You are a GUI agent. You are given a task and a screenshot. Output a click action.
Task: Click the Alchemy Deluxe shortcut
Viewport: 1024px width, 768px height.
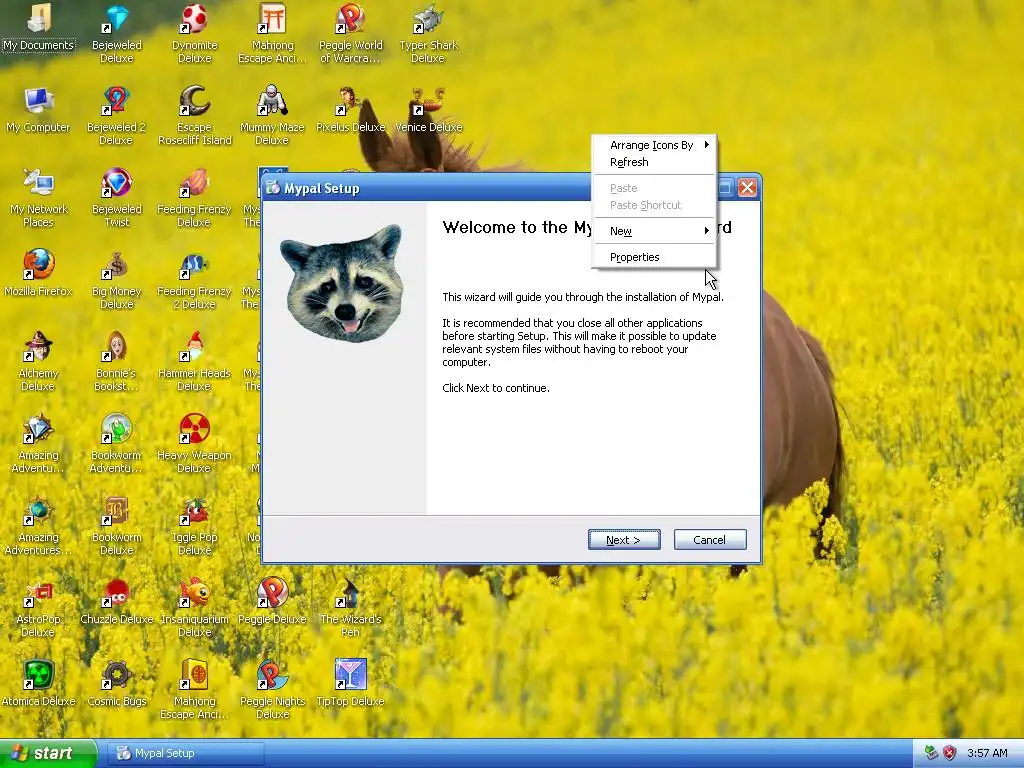click(39, 362)
